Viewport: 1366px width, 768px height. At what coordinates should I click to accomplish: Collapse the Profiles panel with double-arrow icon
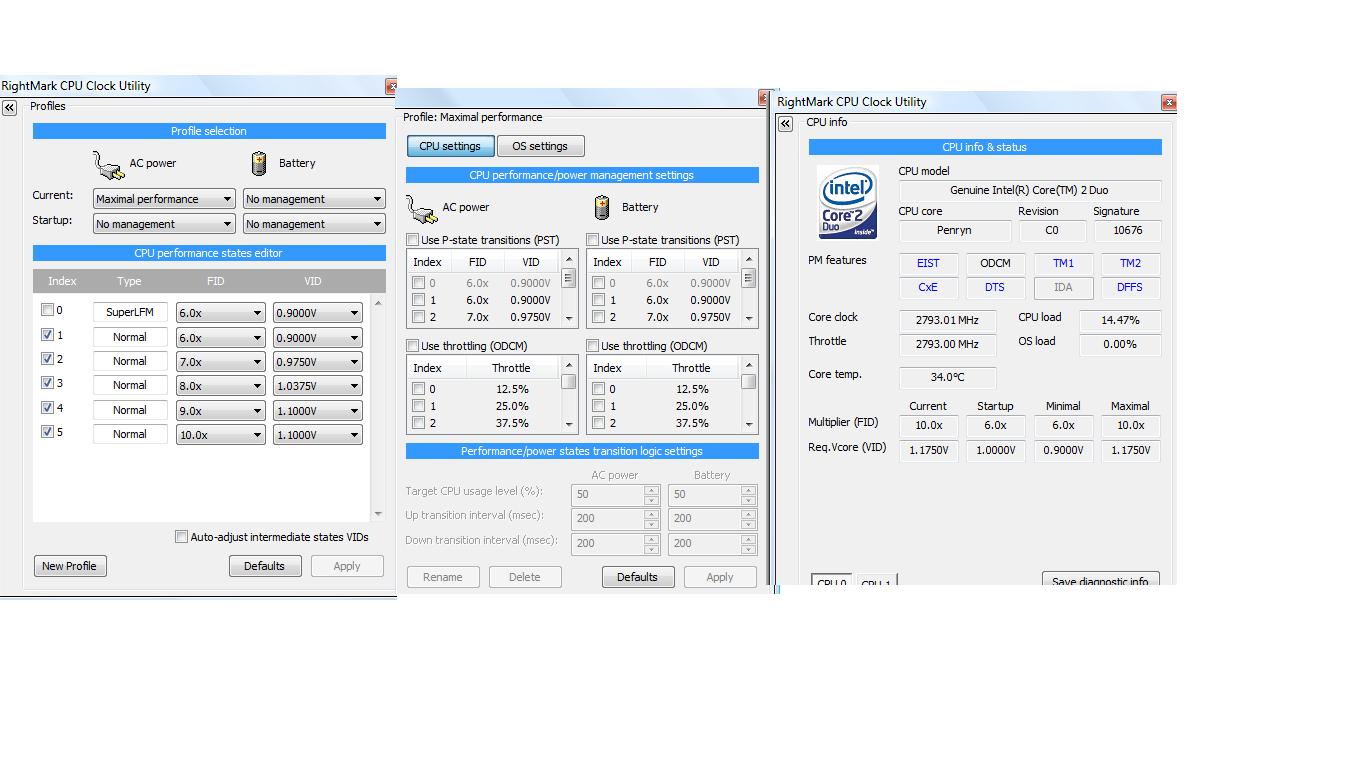click(9, 107)
